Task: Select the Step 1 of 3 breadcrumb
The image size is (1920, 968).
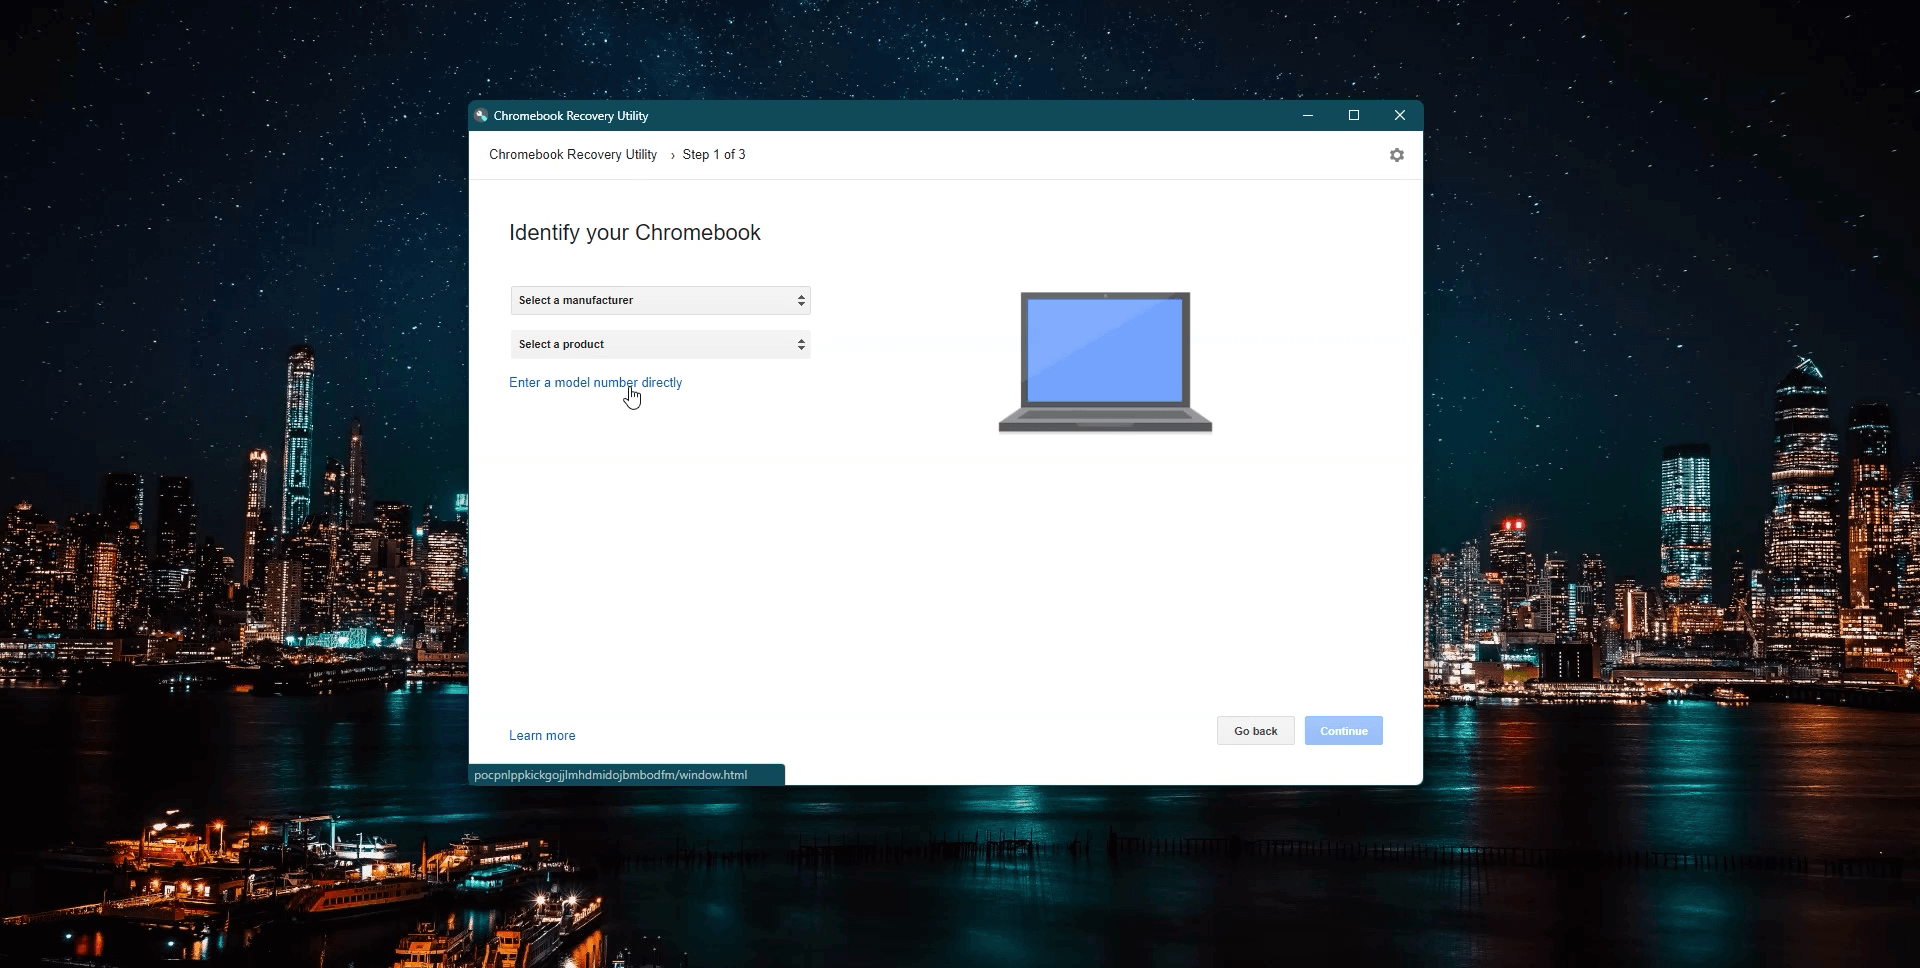Action: point(713,155)
